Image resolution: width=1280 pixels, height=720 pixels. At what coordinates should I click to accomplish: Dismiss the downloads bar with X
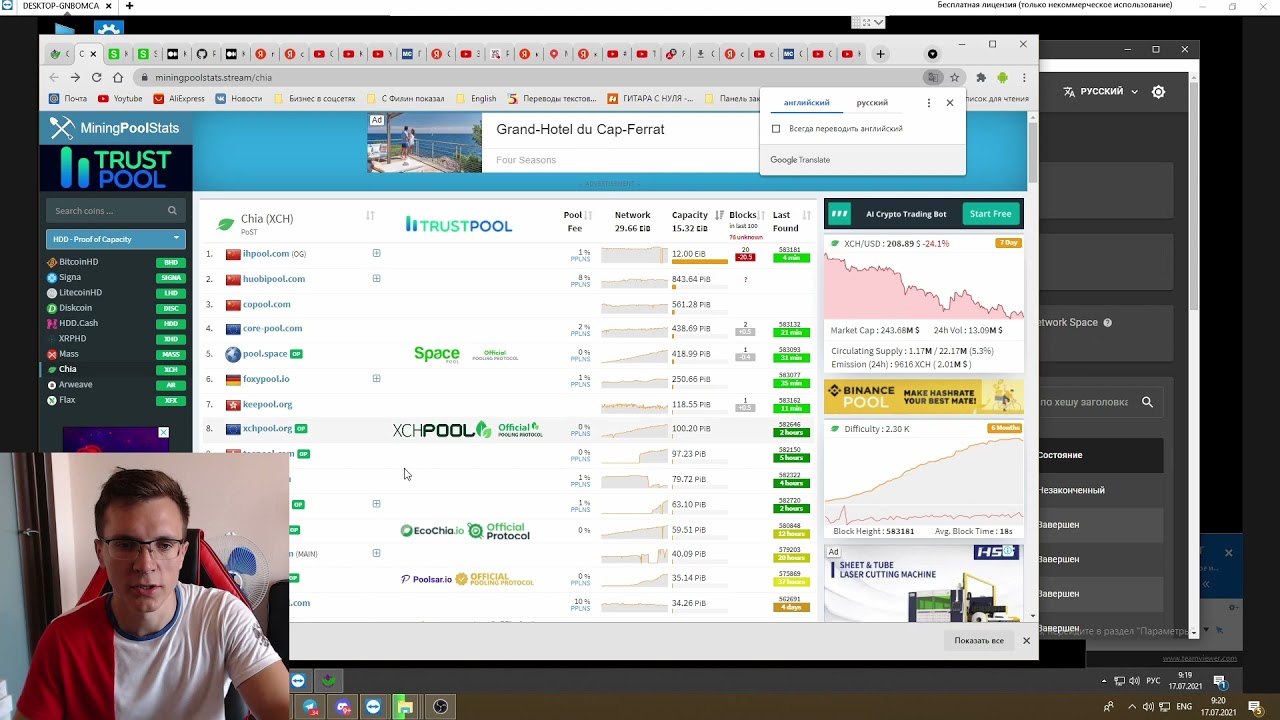click(1026, 640)
